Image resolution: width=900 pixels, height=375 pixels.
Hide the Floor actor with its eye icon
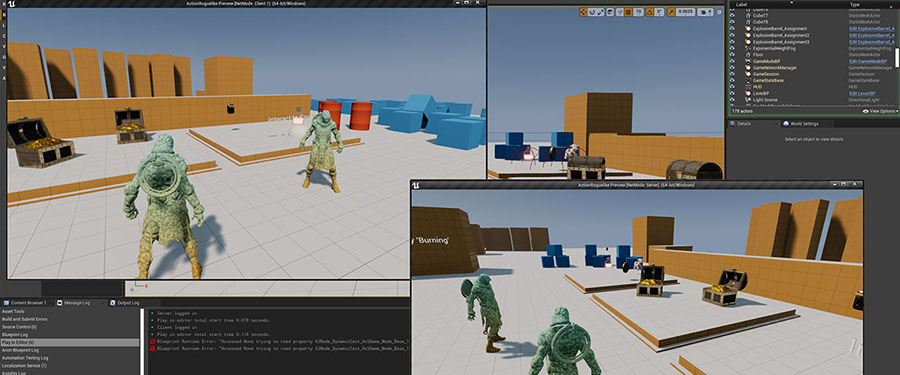pos(732,55)
